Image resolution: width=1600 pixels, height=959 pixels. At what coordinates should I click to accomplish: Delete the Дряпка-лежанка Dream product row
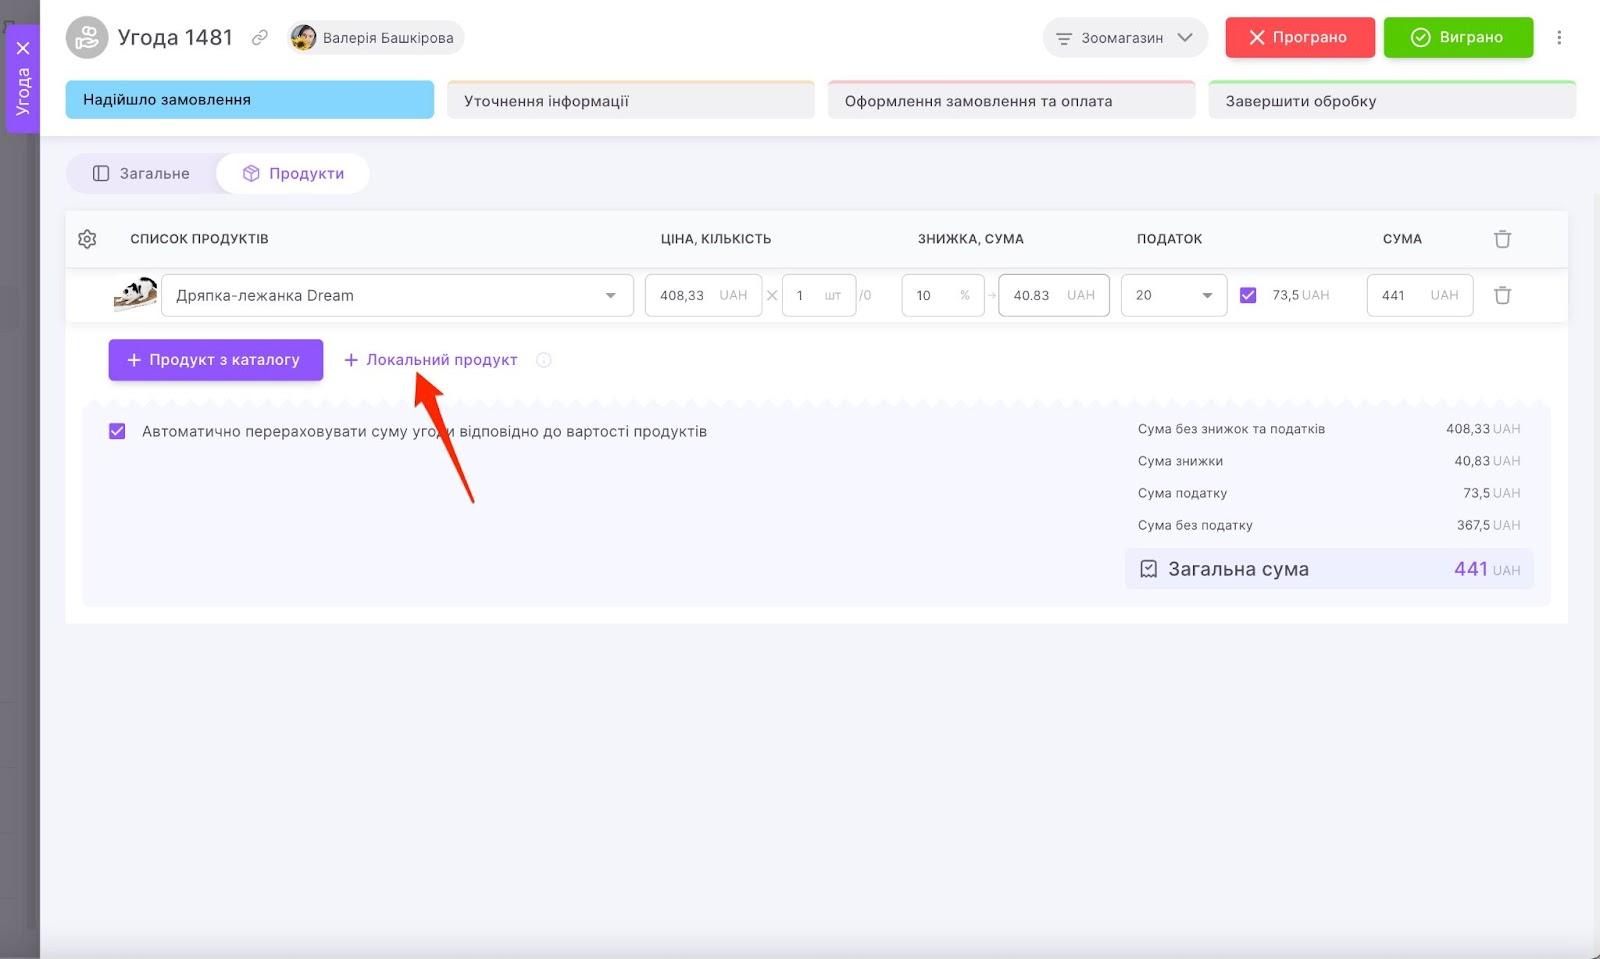(x=1502, y=295)
